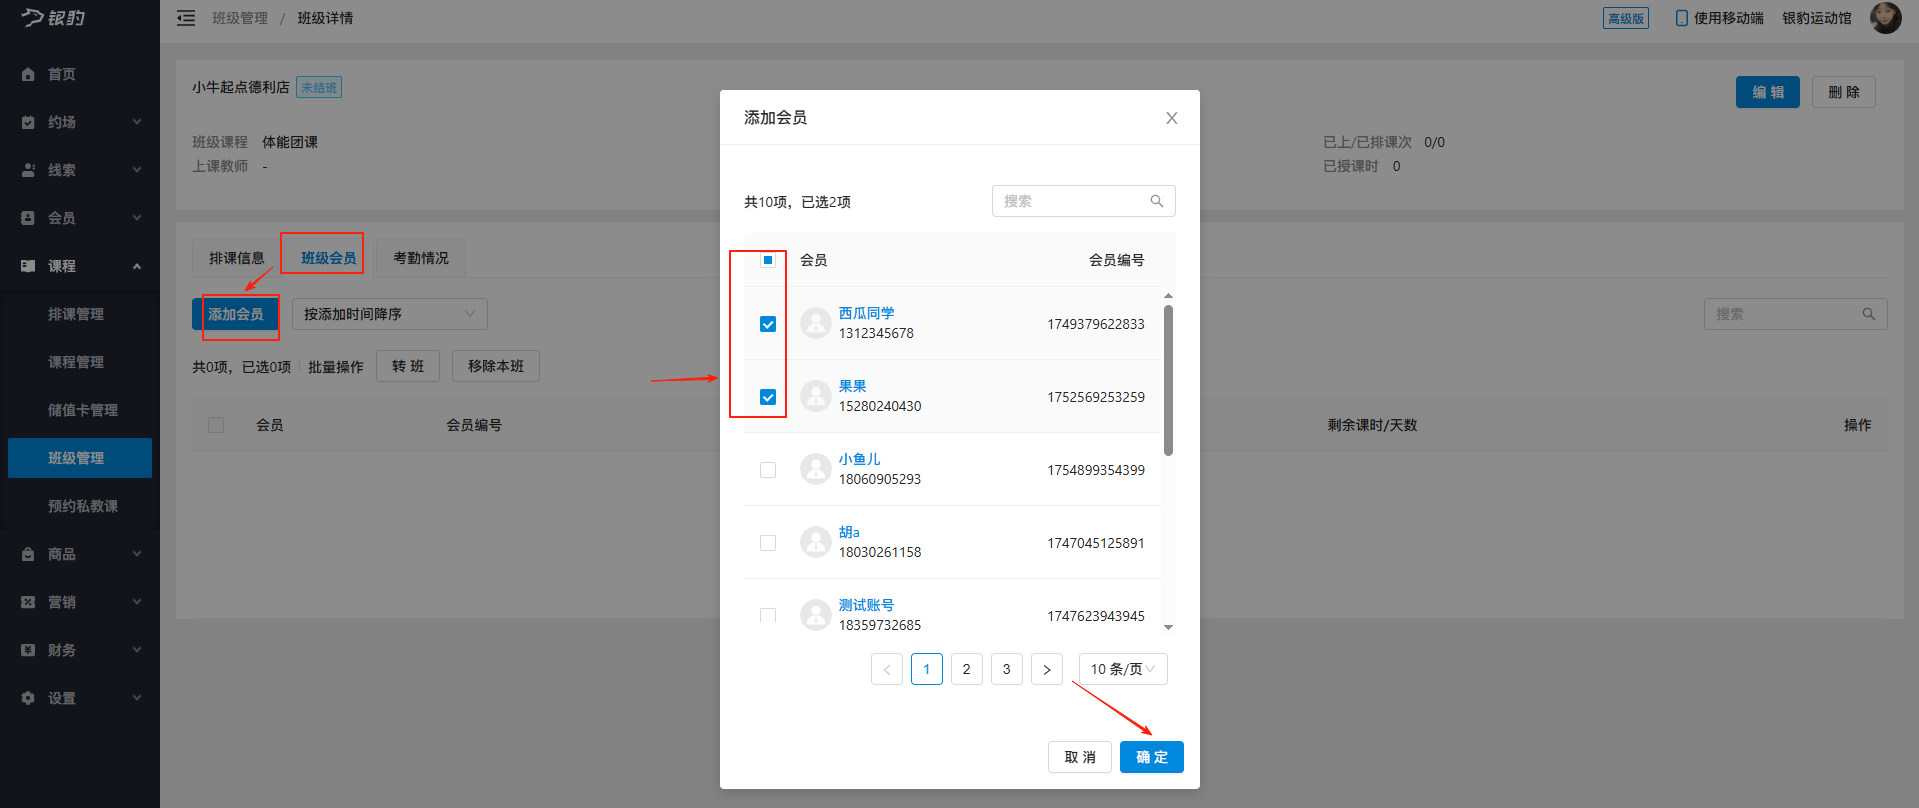Click avatar icon of 小鱼儿
This screenshot has height=808, width=1919.
pyautogui.click(x=816, y=469)
